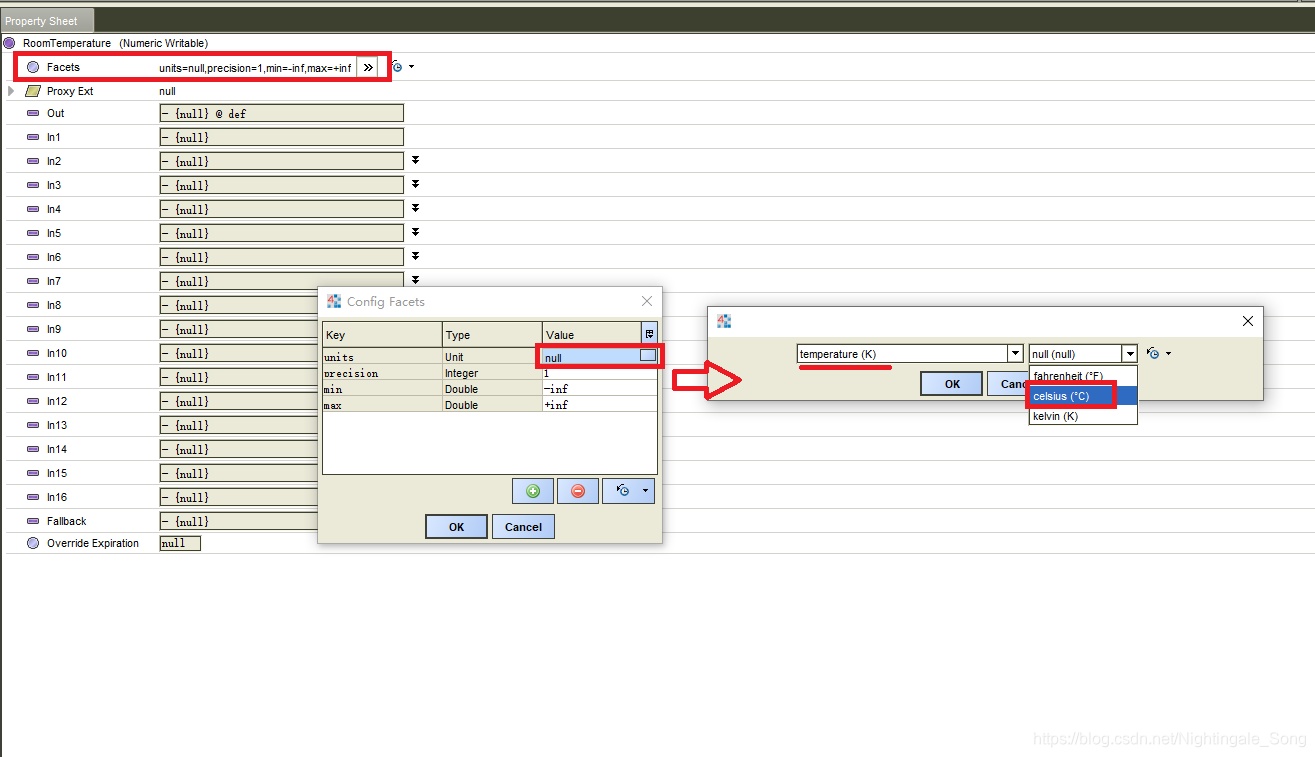Open the Facets editor with the » button
Image resolution: width=1315 pixels, height=757 pixels.
coord(368,67)
